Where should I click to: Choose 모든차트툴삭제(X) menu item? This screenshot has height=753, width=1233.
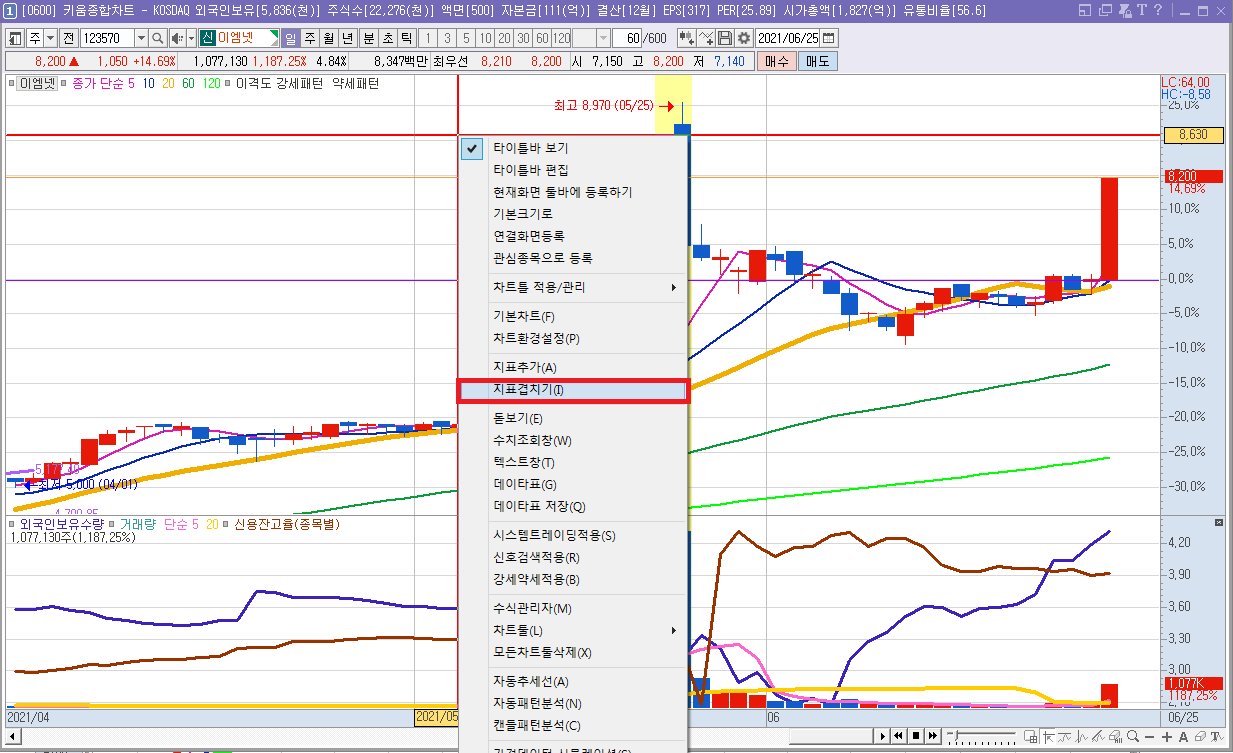573,653
